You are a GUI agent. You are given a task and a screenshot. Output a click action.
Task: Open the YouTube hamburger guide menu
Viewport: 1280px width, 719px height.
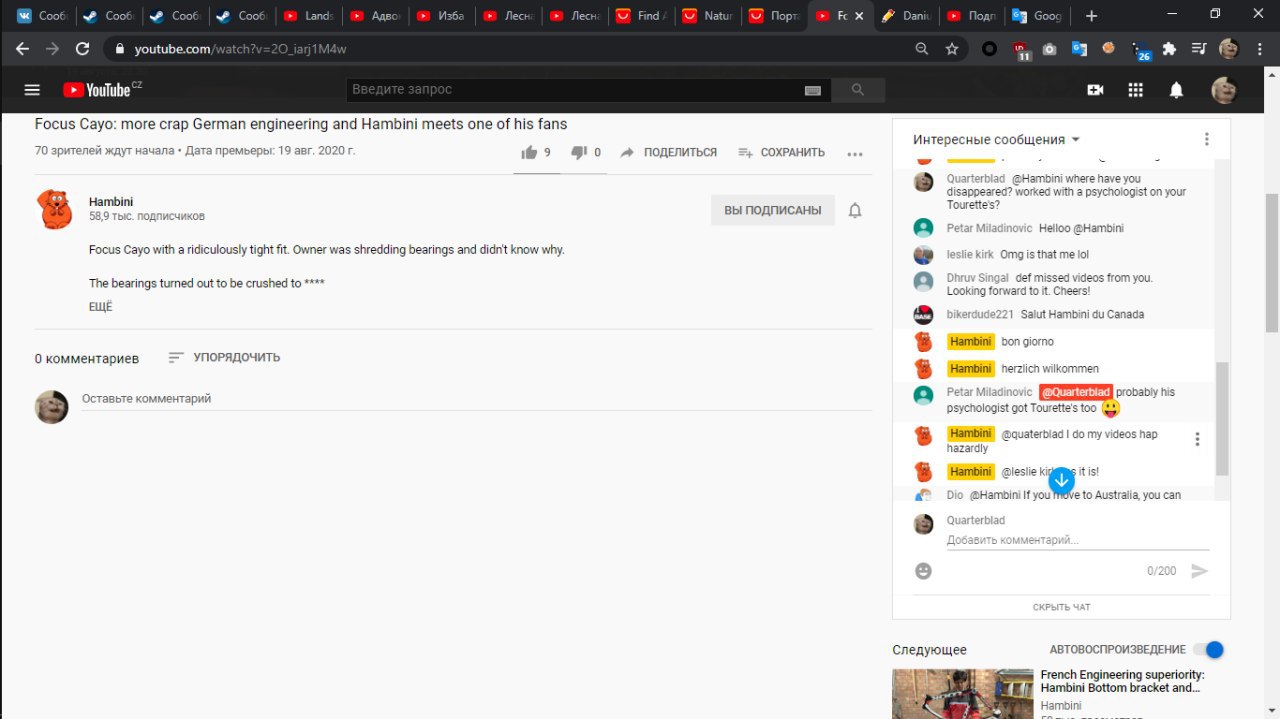click(32, 90)
